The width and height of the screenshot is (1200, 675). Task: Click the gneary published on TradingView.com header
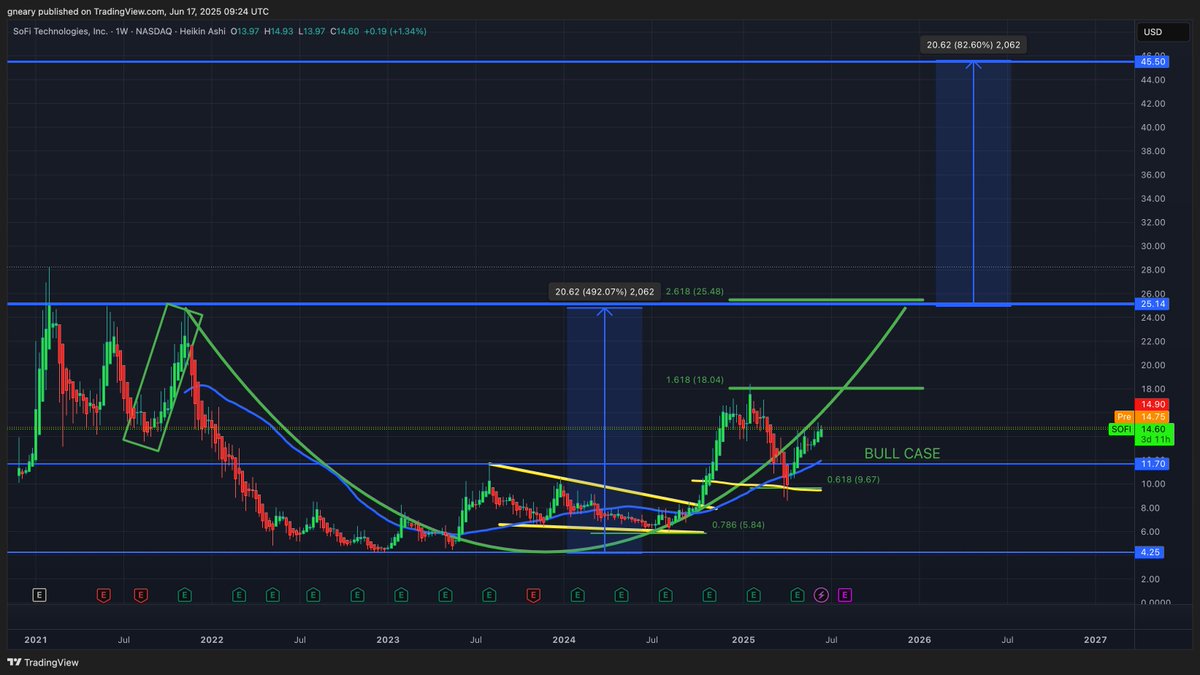pos(137,11)
